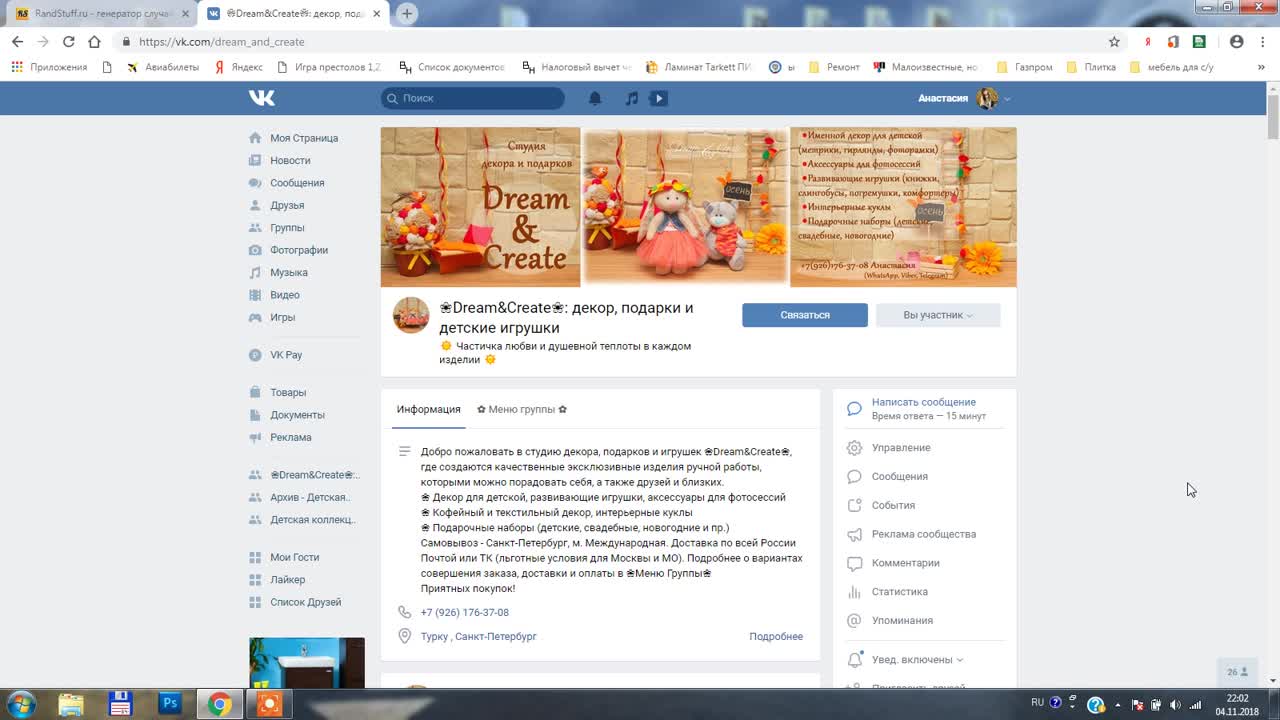Close the RandStuff.ru tab
The width and height of the screenshot is (1280, 720).
click(x=185, y=14)
